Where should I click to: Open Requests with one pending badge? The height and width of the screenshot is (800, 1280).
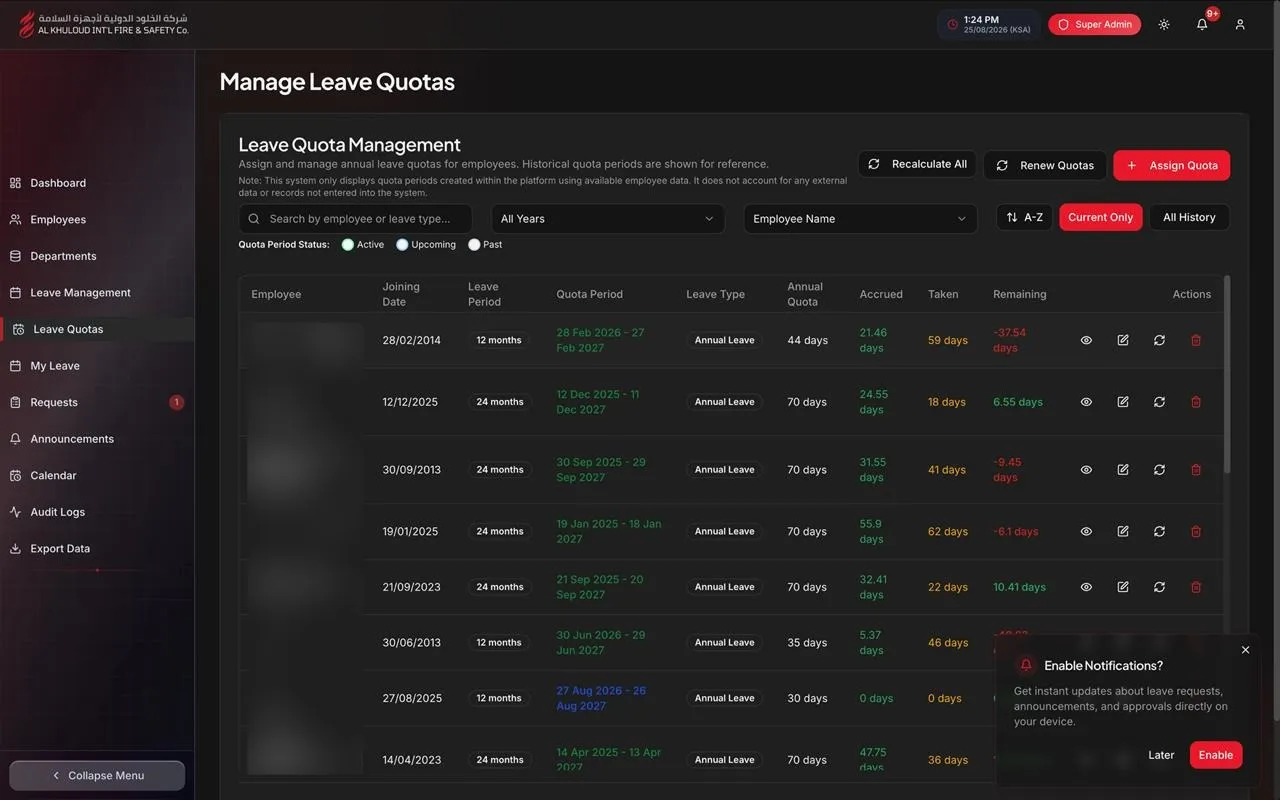pos(97,402)
